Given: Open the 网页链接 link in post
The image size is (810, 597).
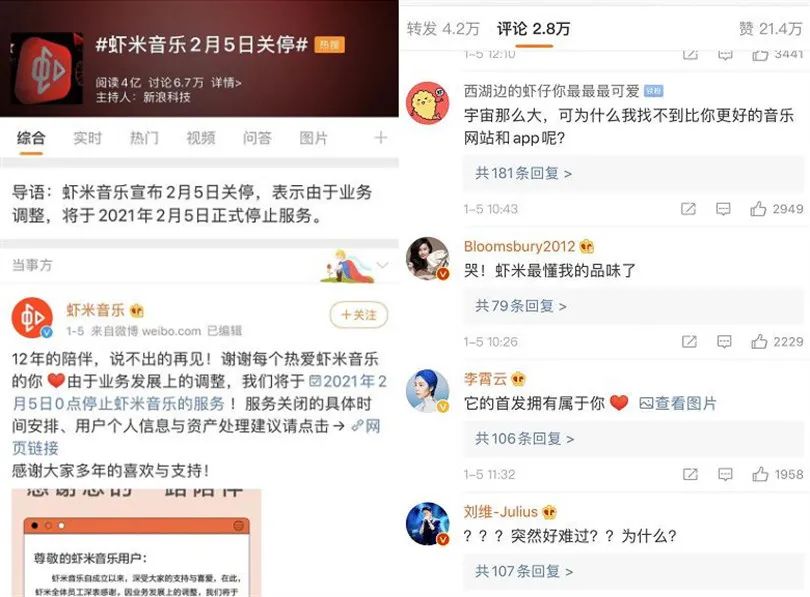Looking at the screenshot, I should 196,437.
